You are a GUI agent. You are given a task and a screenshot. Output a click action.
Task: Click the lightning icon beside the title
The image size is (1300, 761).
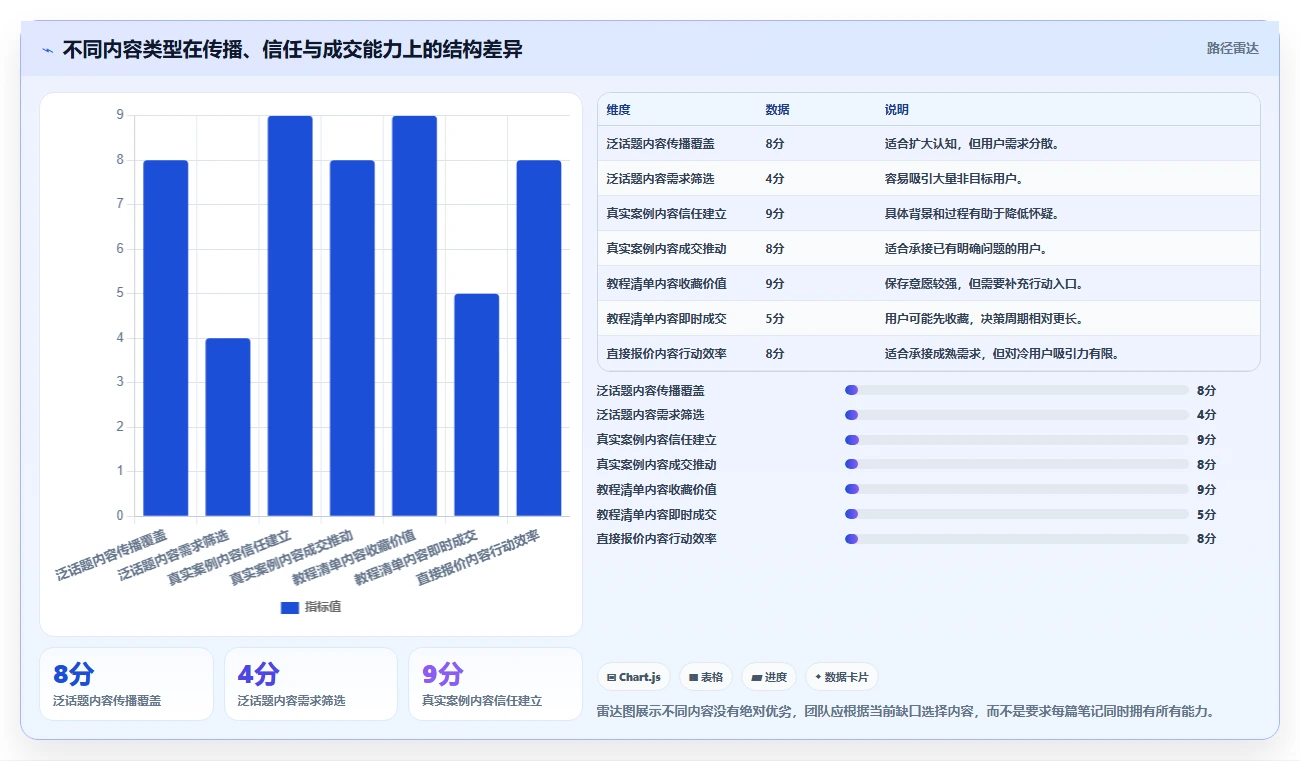coord(47,50)
